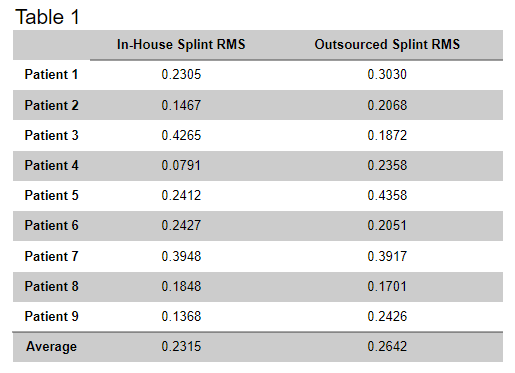Click the Average row label

pos(51,346)
